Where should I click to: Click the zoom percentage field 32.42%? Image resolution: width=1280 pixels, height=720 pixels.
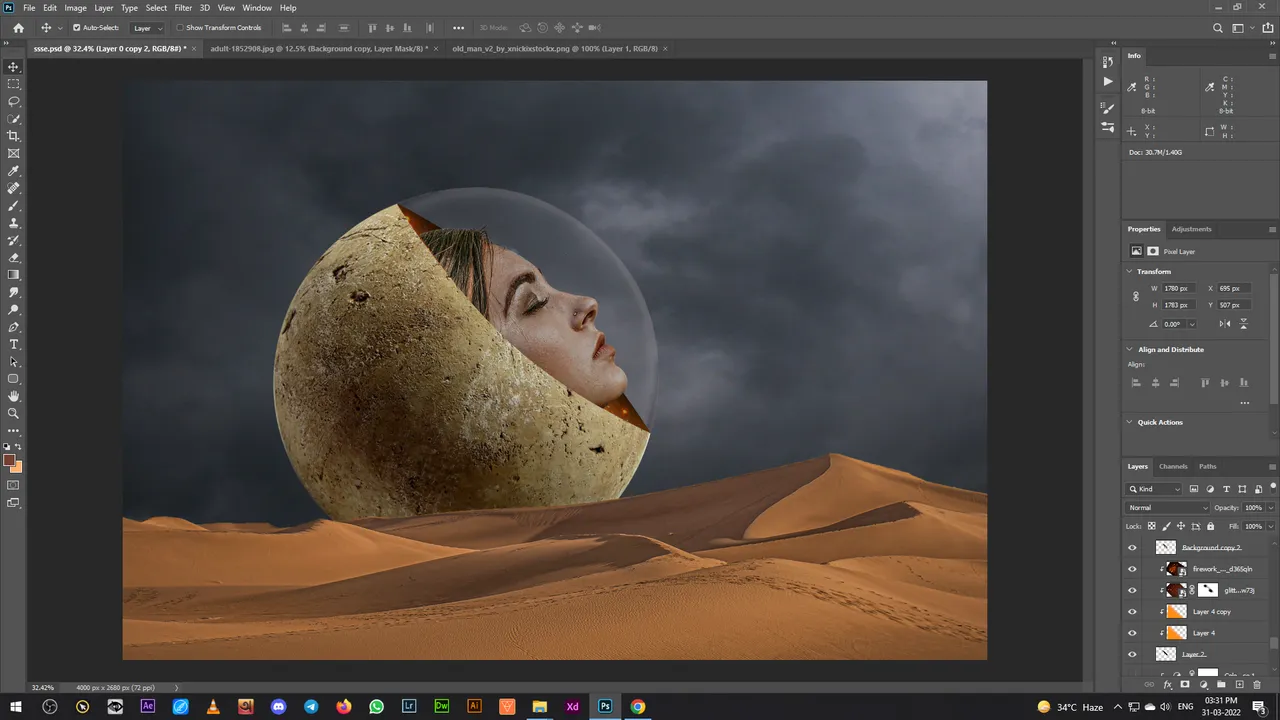point(43,688)
